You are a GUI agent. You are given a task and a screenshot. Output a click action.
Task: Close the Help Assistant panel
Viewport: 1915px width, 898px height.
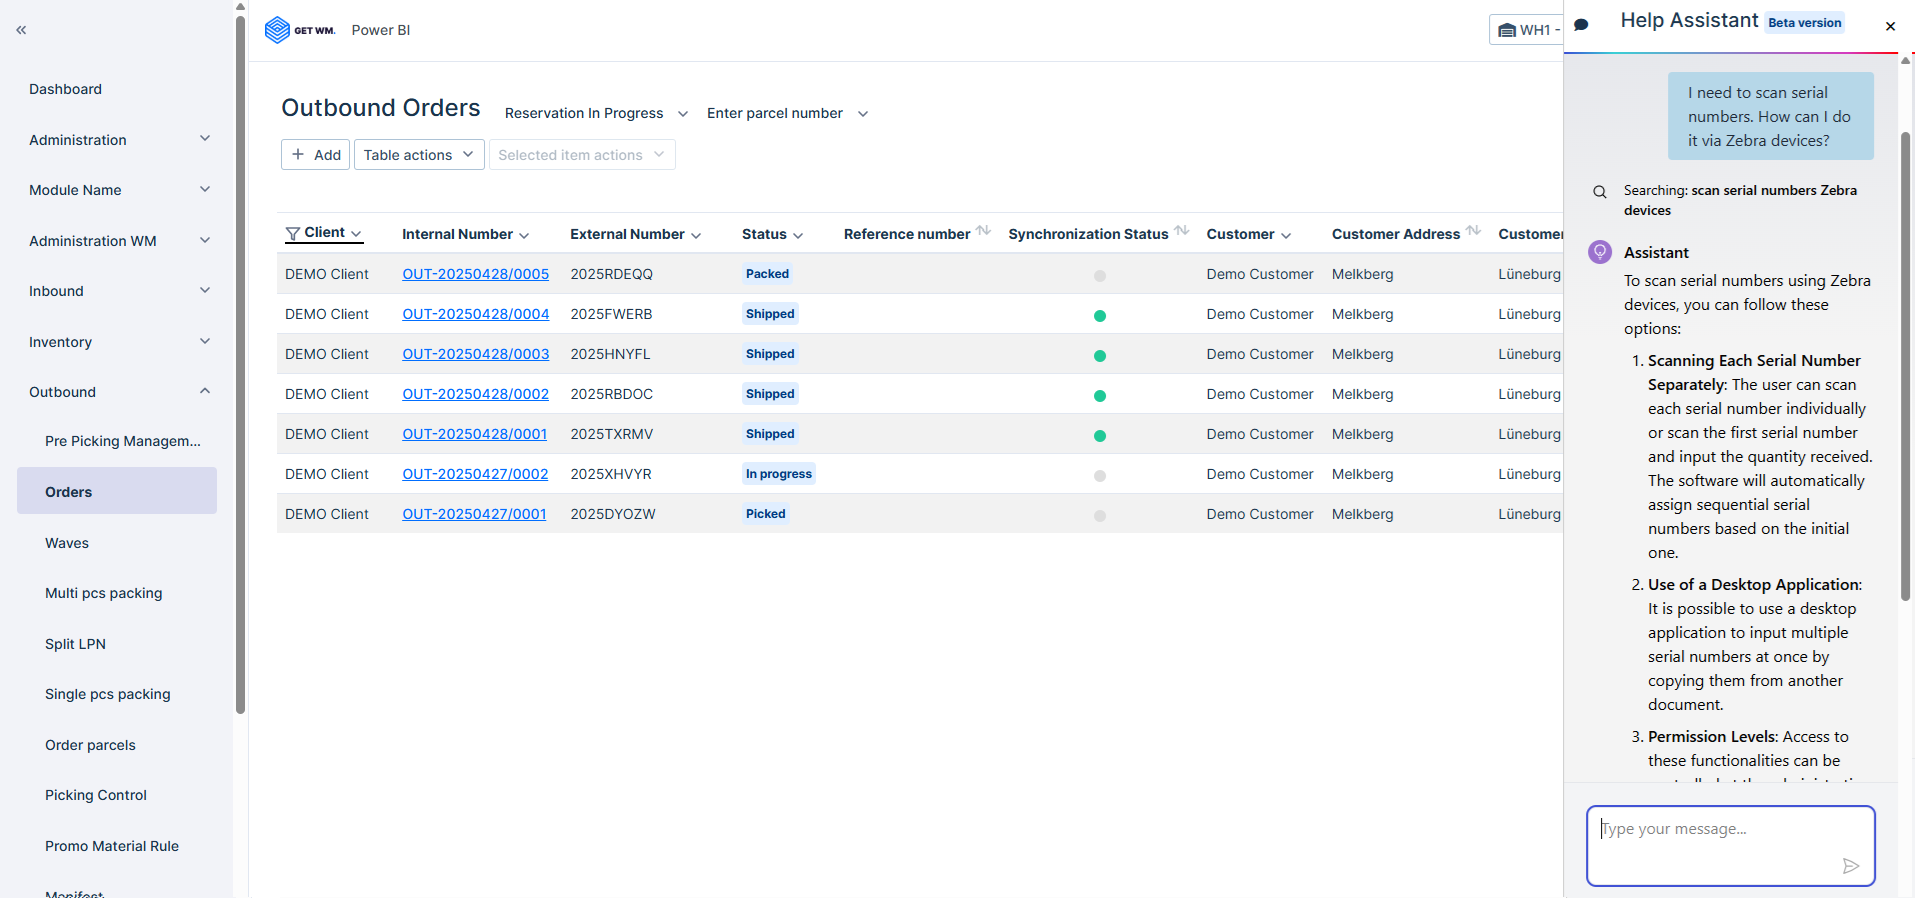coord(1890,27)
